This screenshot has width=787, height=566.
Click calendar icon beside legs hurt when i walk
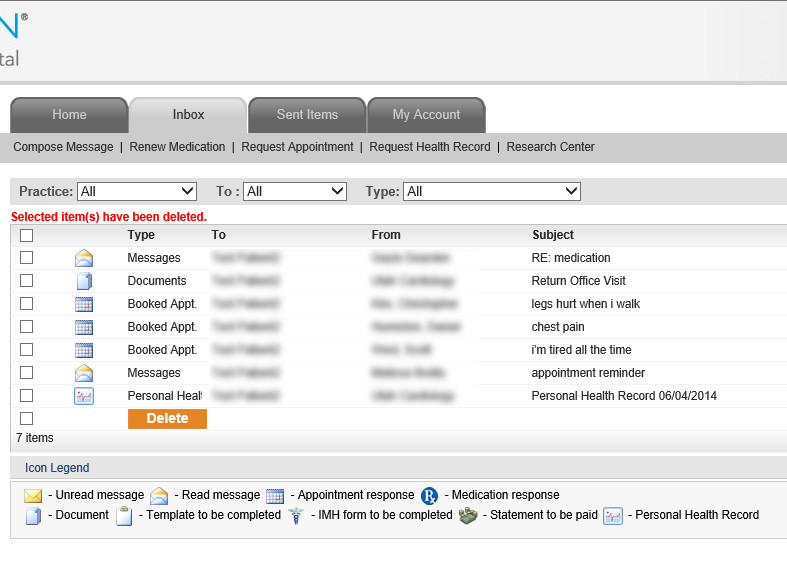[x=84, y=304]
